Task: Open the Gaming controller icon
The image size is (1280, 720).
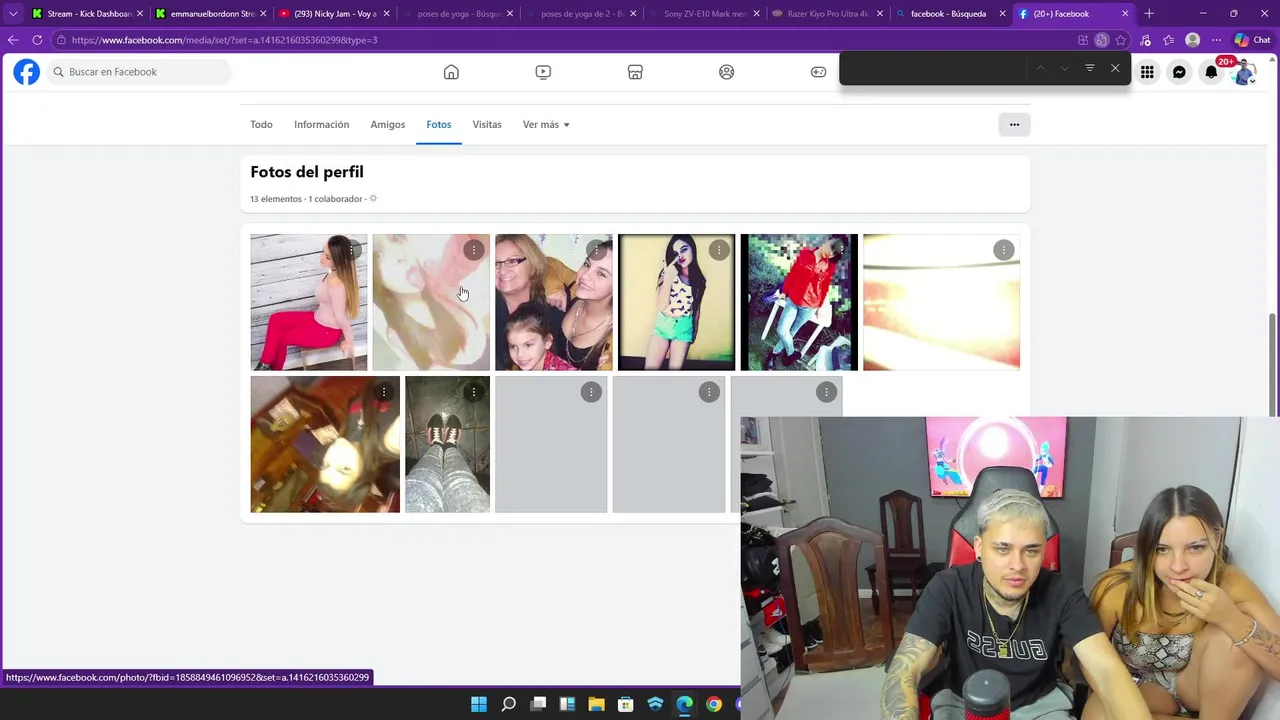Action: point(818,72)
